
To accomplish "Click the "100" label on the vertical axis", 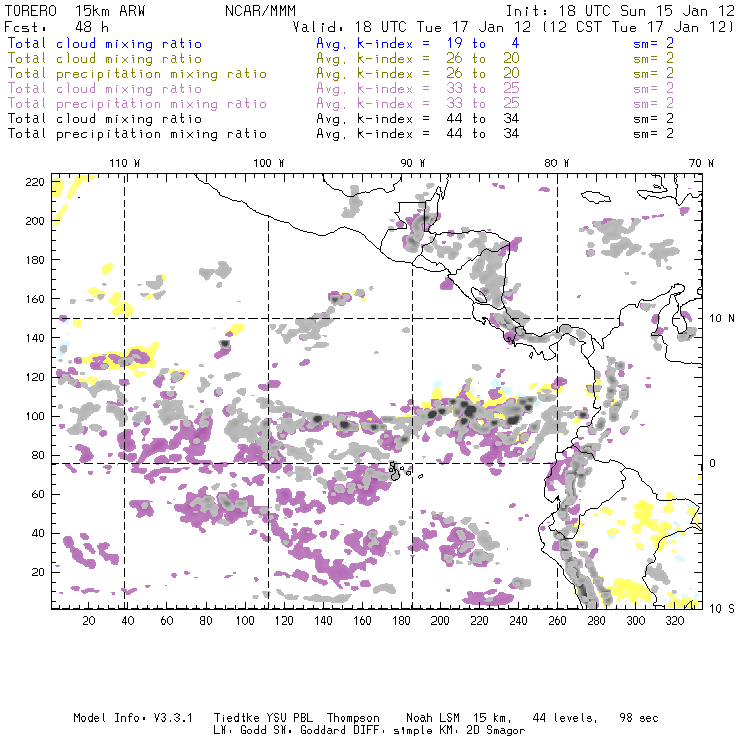I will tap(34, 416).
